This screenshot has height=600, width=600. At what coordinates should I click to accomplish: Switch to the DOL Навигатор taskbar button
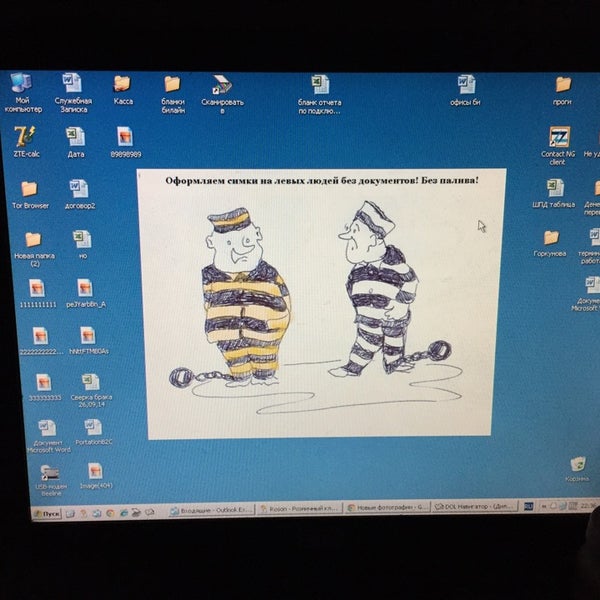pos(474,506)
